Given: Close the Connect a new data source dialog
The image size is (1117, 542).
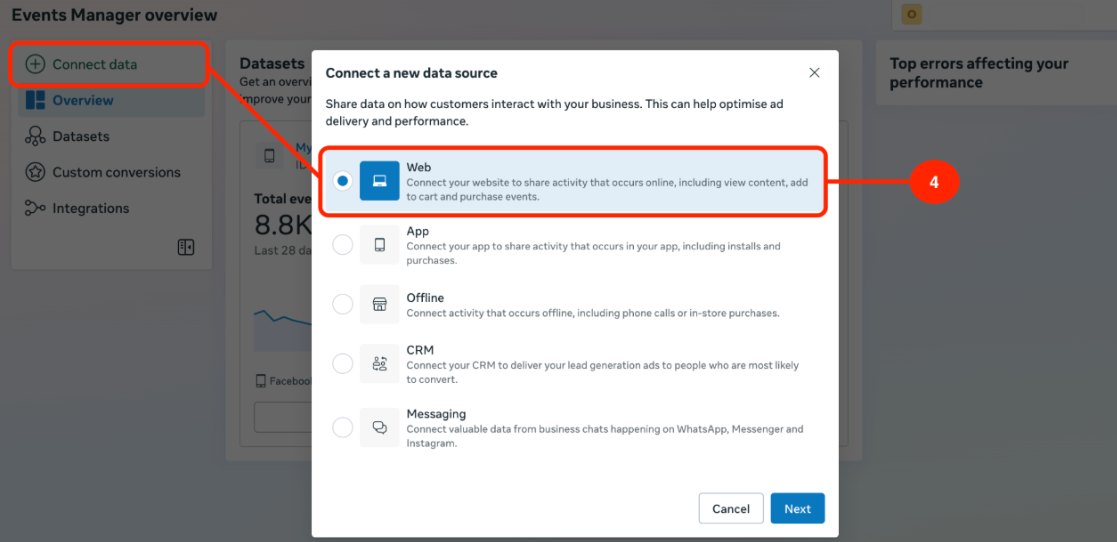Looking at the screenshot, I should point(814,73).
